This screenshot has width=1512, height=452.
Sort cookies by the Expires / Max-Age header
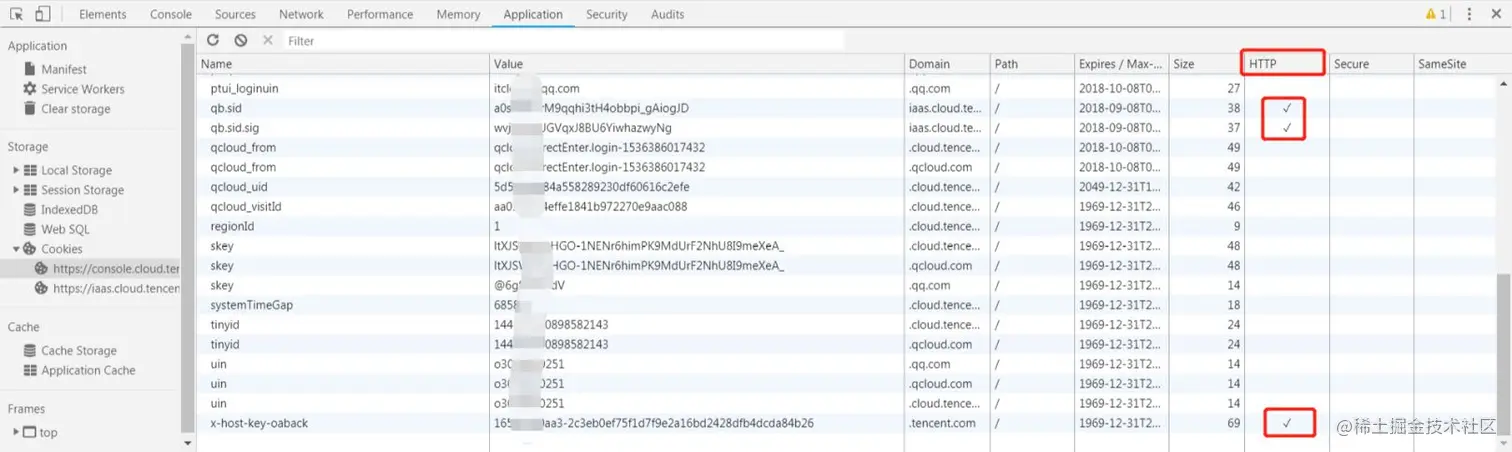point(1121,64)
